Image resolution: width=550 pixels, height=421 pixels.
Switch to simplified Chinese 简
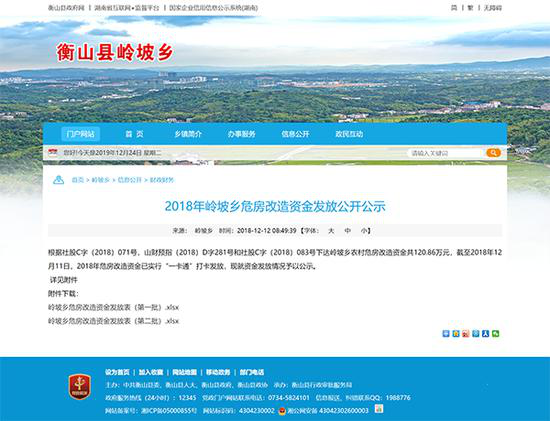tap(454, 8)
